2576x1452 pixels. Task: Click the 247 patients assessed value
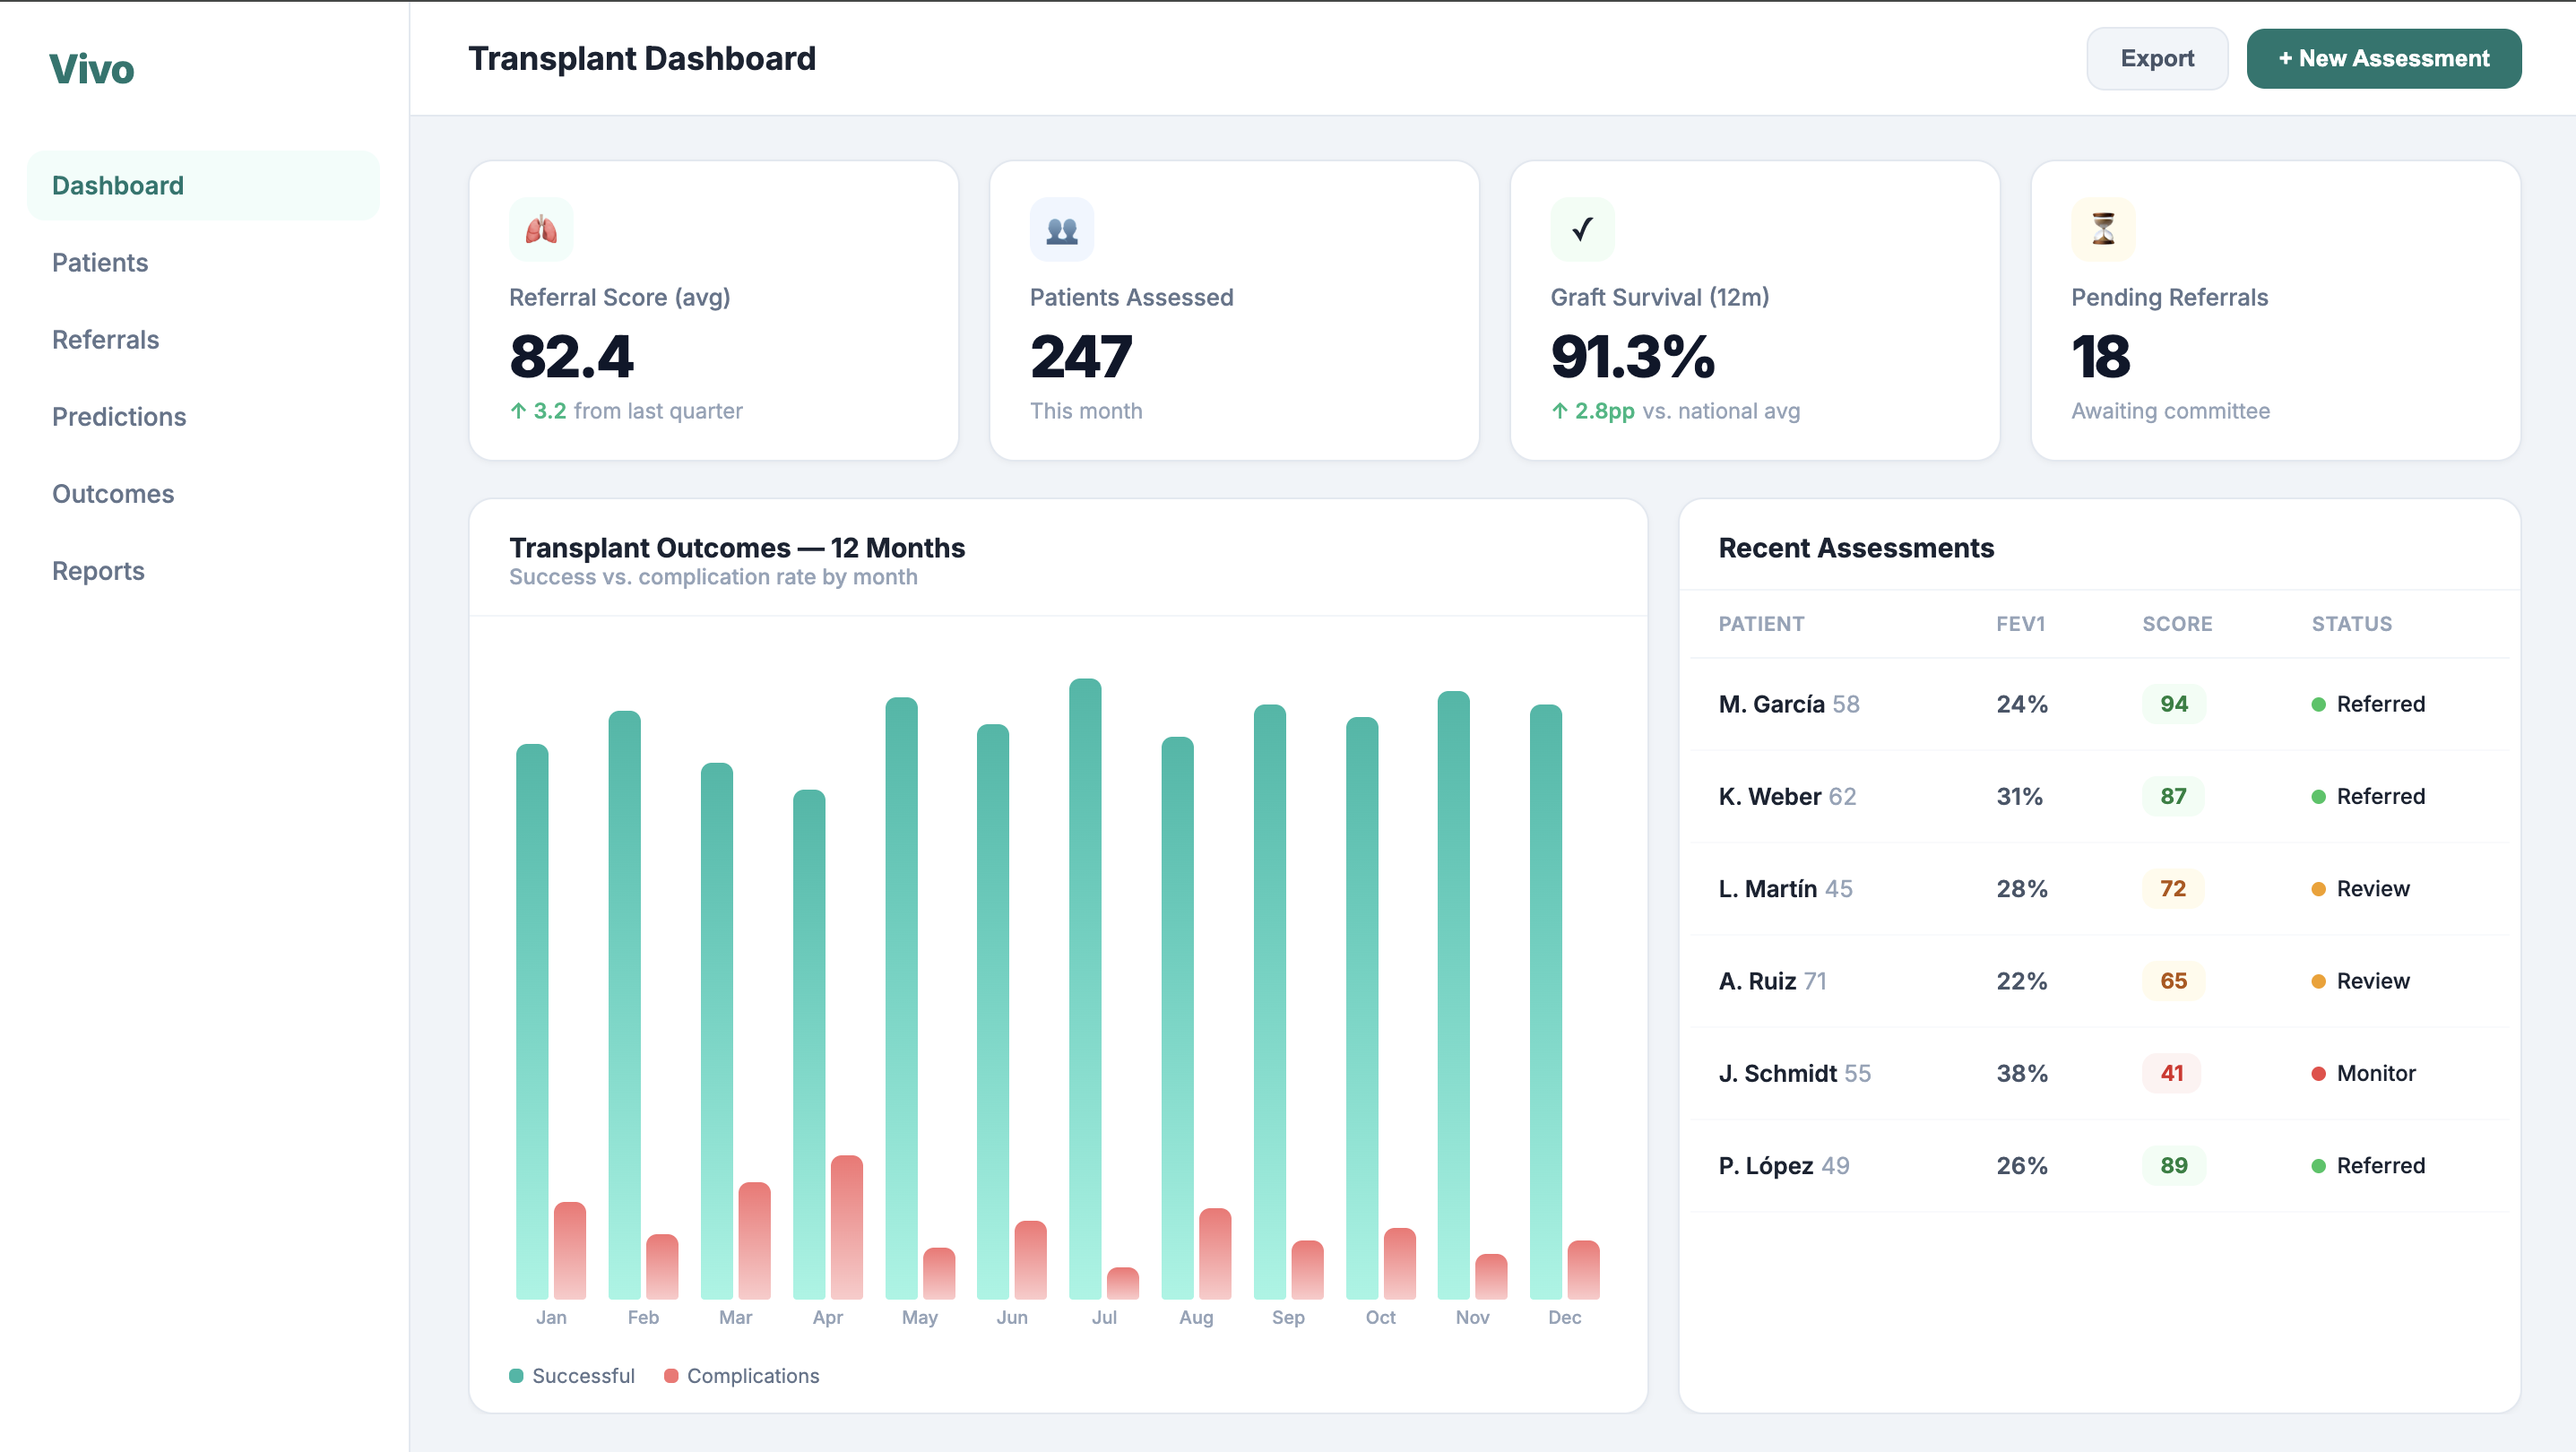click(x=1082, y=357)
